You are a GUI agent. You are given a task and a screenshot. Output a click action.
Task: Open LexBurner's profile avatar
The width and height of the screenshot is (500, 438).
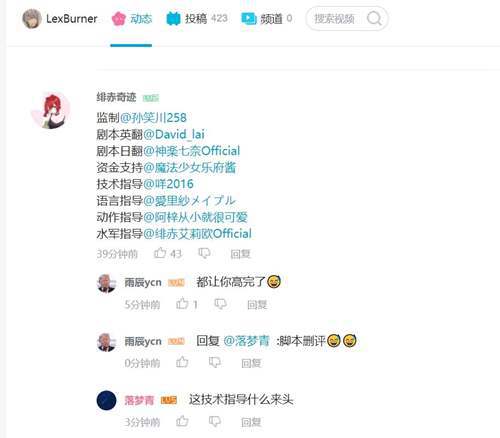tap(32, 19)
